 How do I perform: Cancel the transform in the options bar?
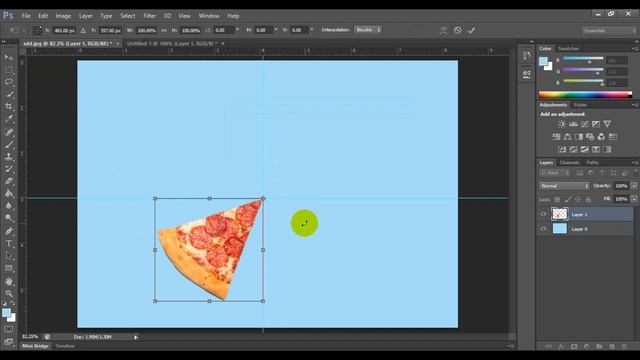tap(458, 30)
